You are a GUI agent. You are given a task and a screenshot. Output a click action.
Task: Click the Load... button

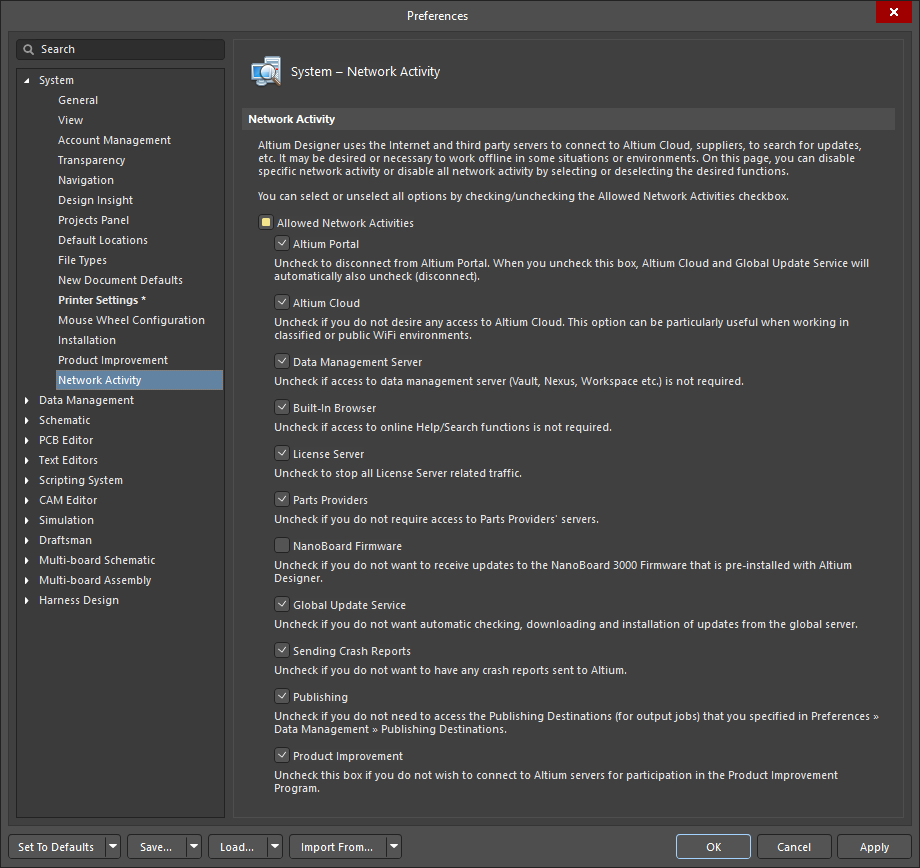point(237,847)
